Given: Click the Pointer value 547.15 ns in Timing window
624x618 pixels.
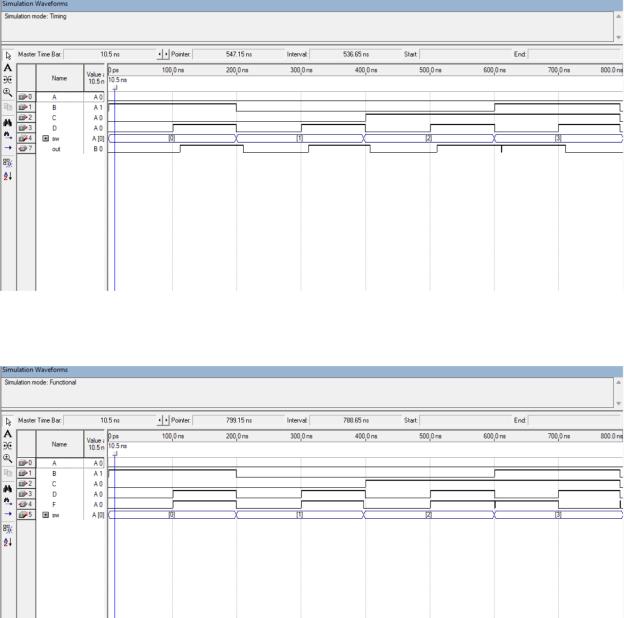Looking at the screenshot, I should point(239,54).
